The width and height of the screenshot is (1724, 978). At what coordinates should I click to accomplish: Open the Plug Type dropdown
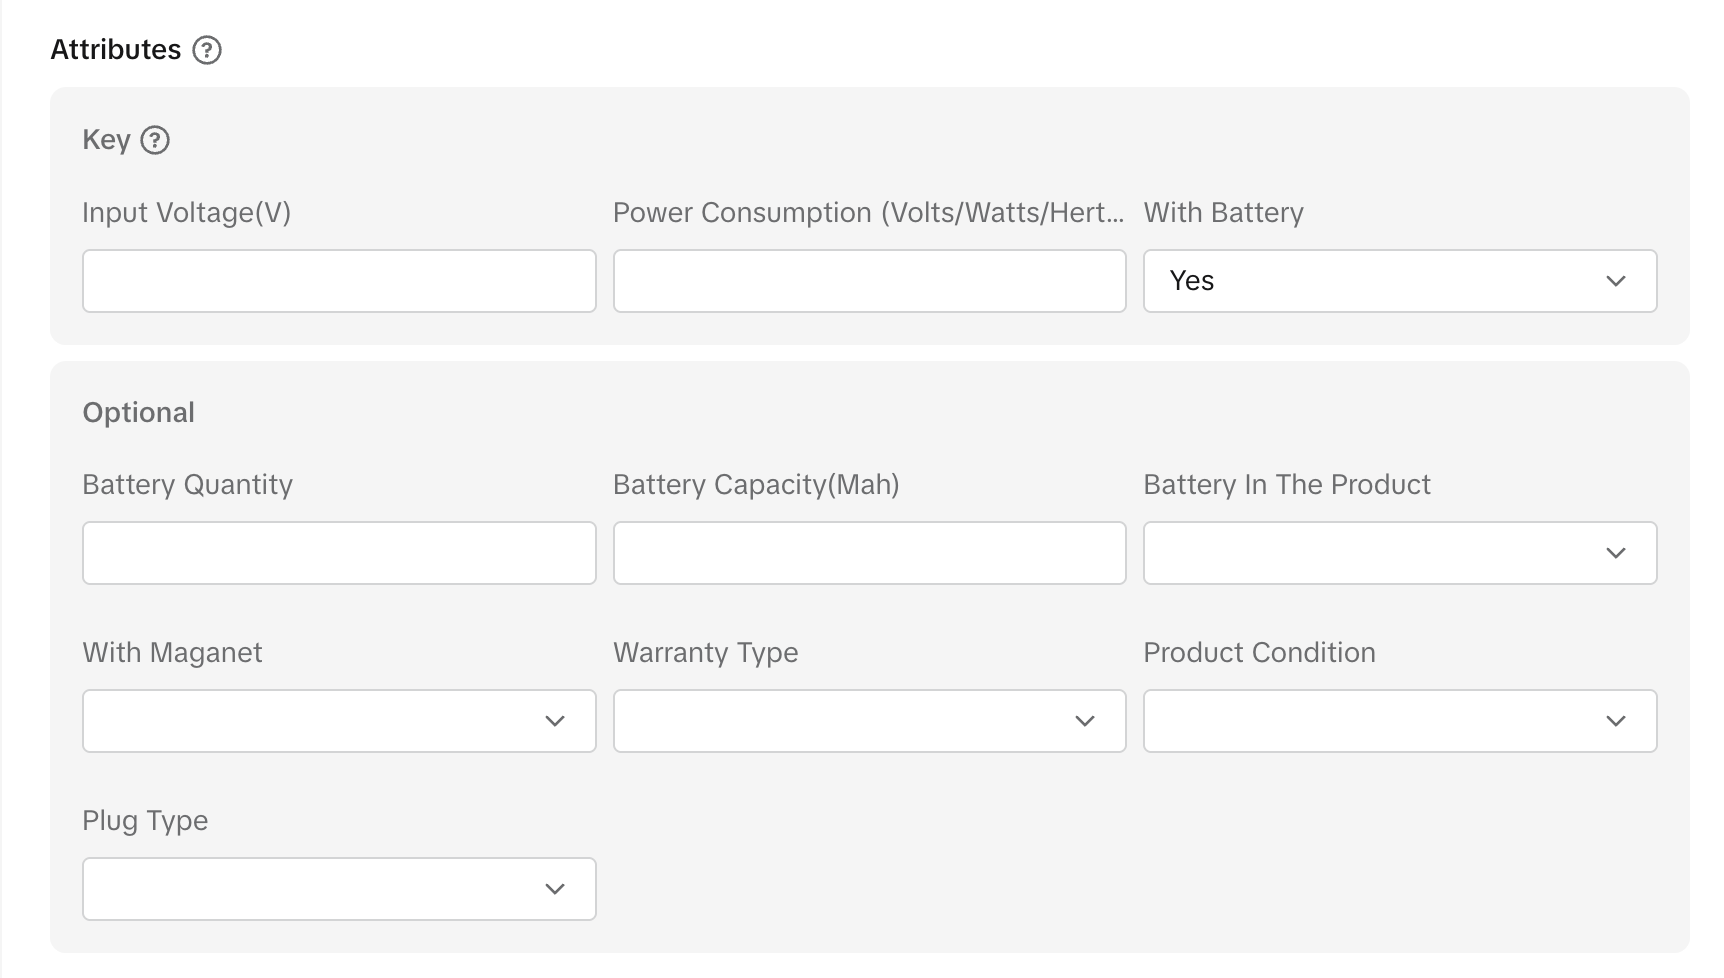tap(339, 889)
